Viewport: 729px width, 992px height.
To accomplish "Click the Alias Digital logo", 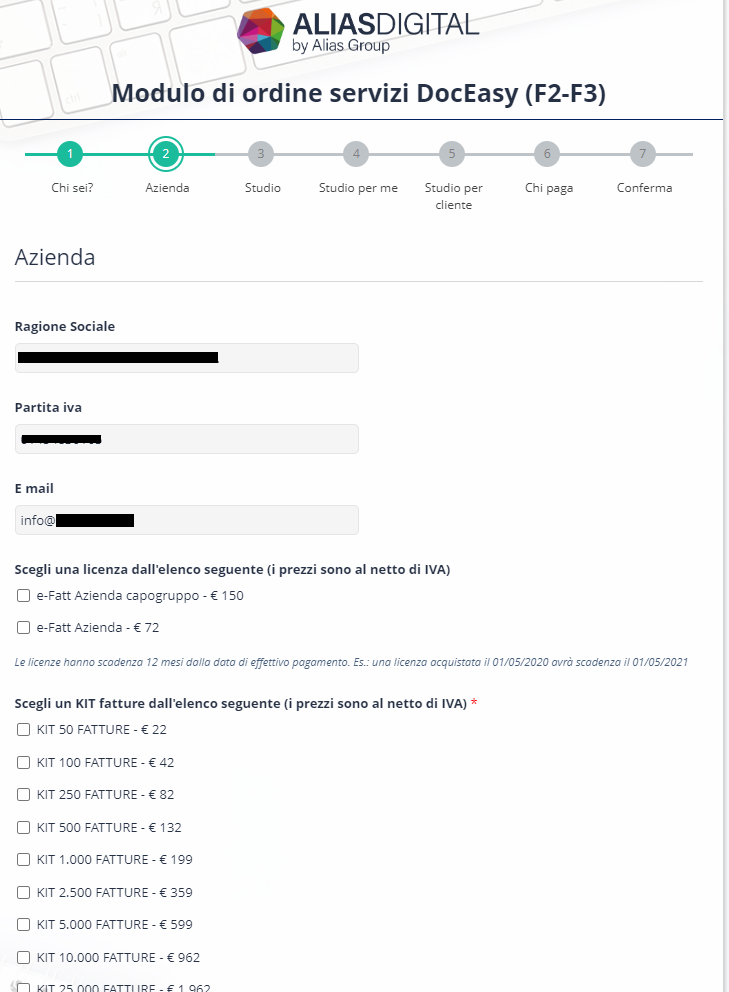I will click(358, 31).
